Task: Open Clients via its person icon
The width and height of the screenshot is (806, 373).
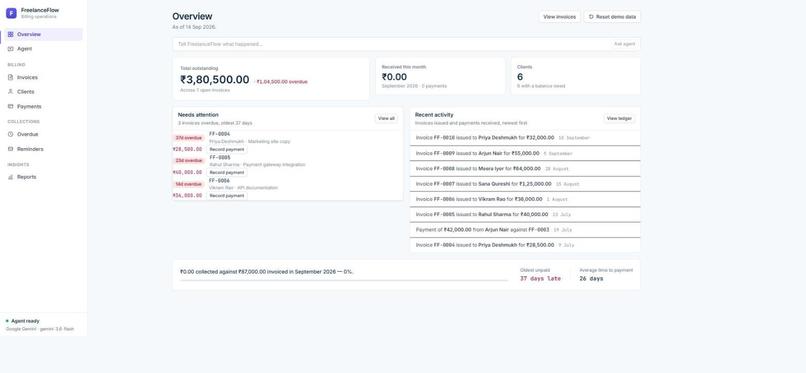Action: pos(11,92)
